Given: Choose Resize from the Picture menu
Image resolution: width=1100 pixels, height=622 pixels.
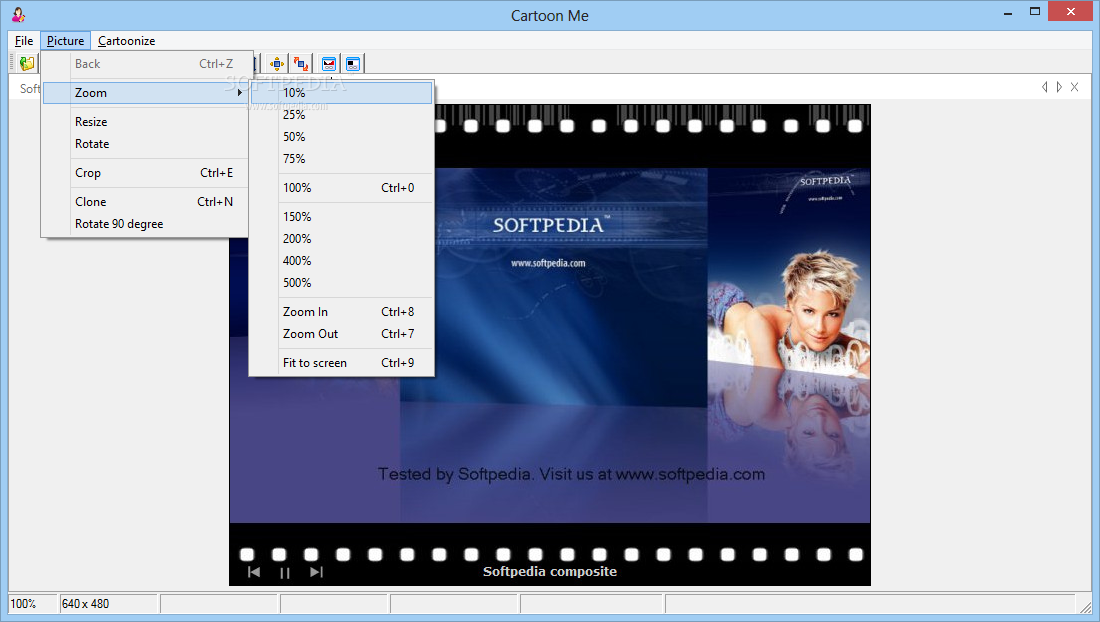Looking at the screenshot, I should pyautogui.click(x=146, y=121).
